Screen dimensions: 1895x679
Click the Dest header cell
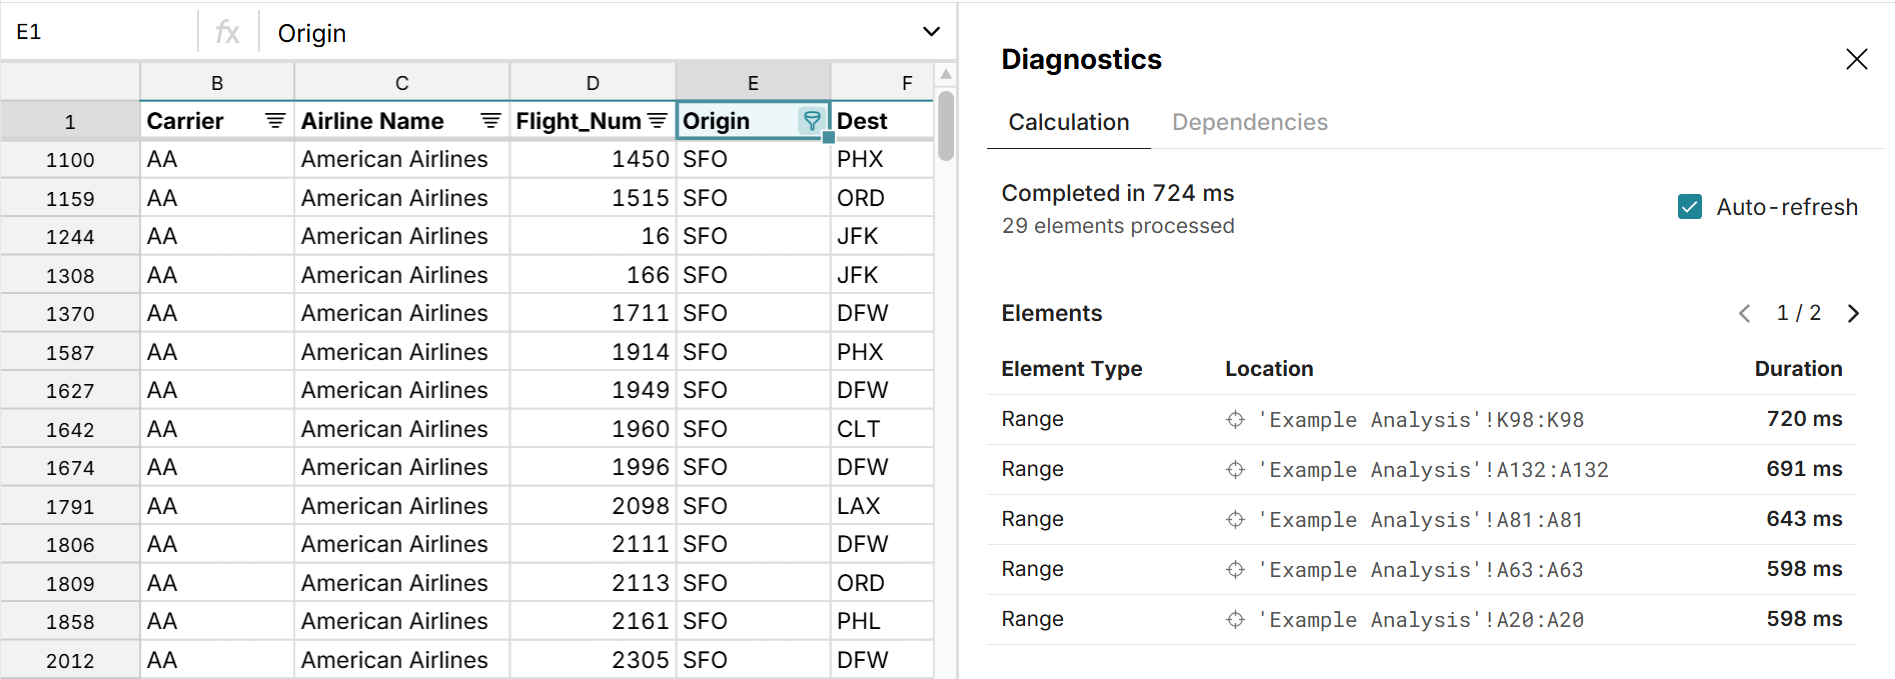883,121
